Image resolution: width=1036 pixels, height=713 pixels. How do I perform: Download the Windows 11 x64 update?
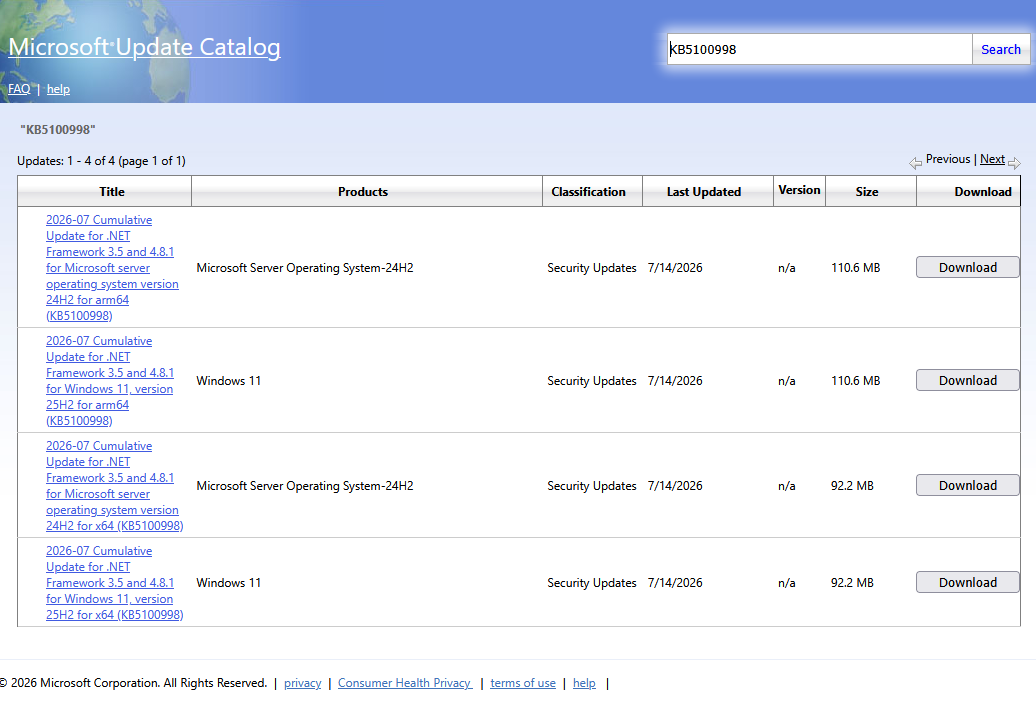click(967, 582)
